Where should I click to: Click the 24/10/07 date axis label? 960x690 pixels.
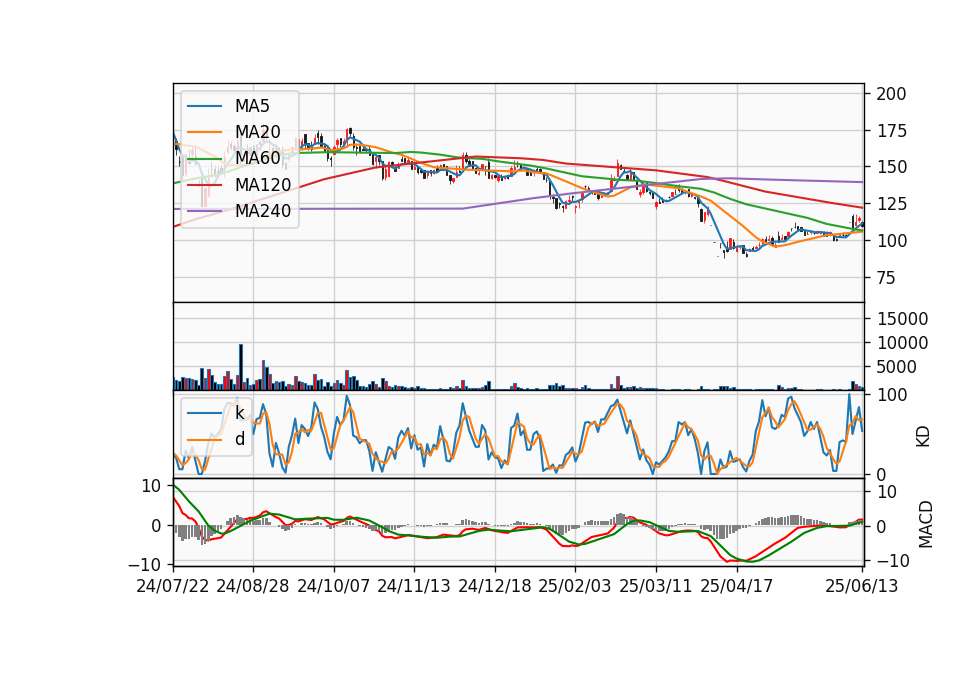pyautogui.click(x=334, y=586)
